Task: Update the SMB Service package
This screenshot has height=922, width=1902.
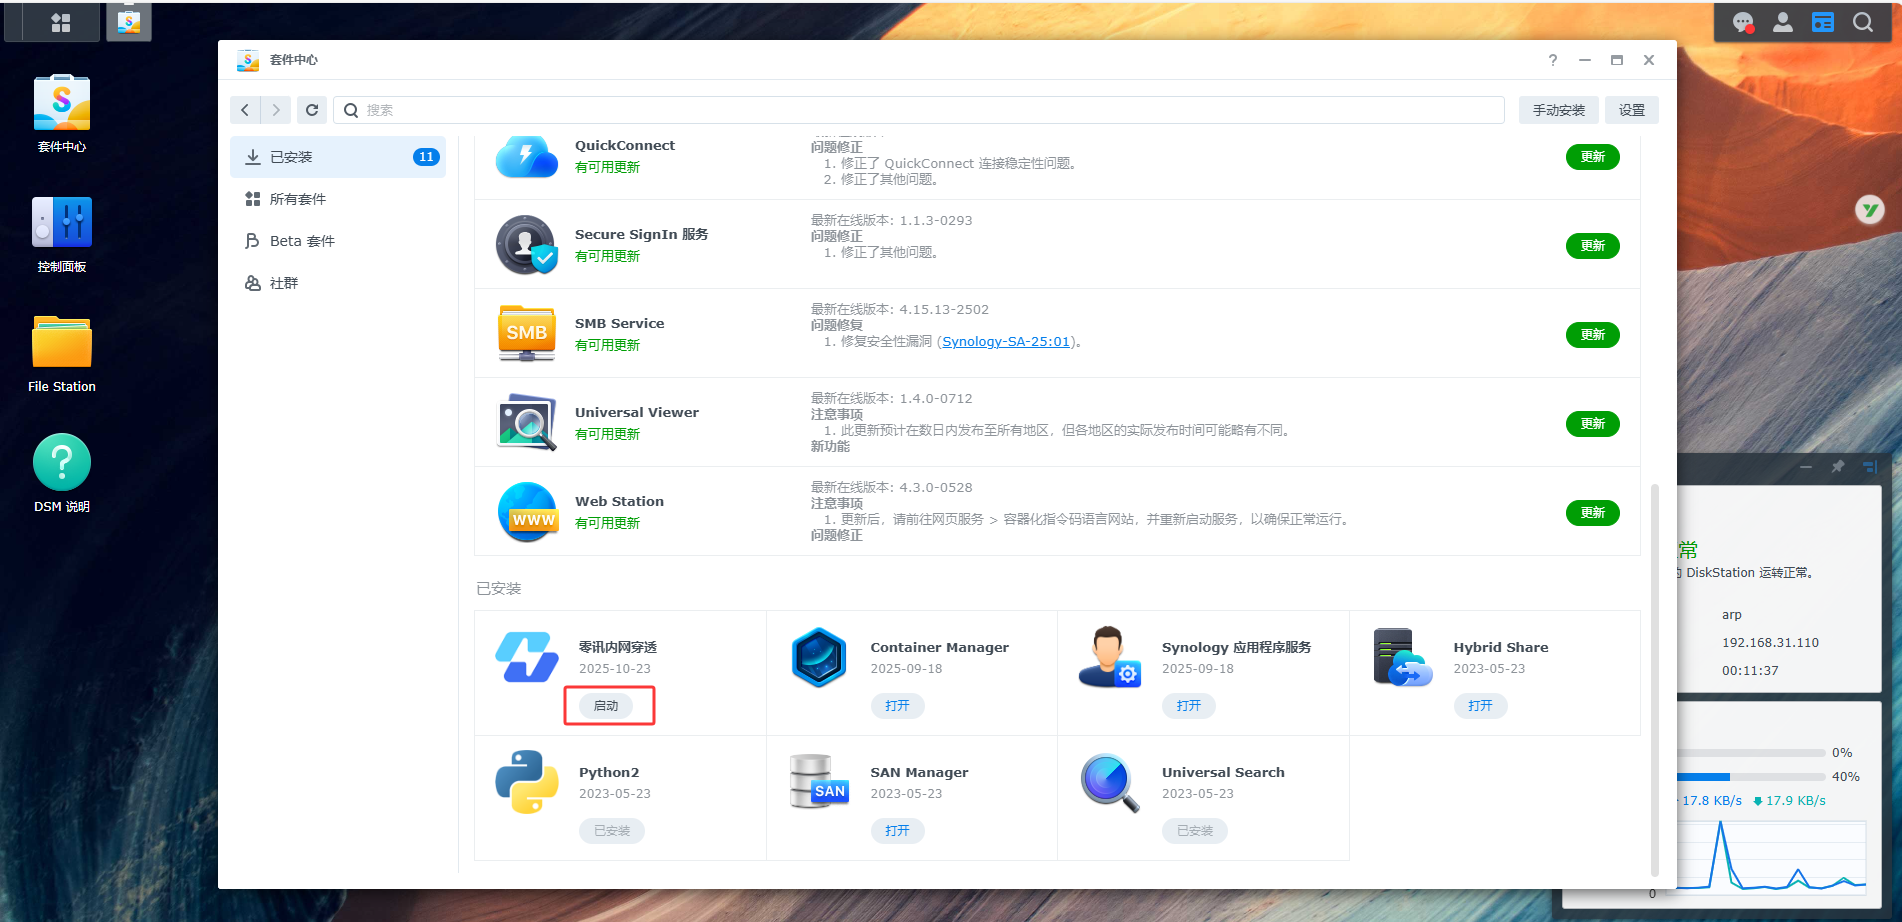Action: click(1592, 335)
